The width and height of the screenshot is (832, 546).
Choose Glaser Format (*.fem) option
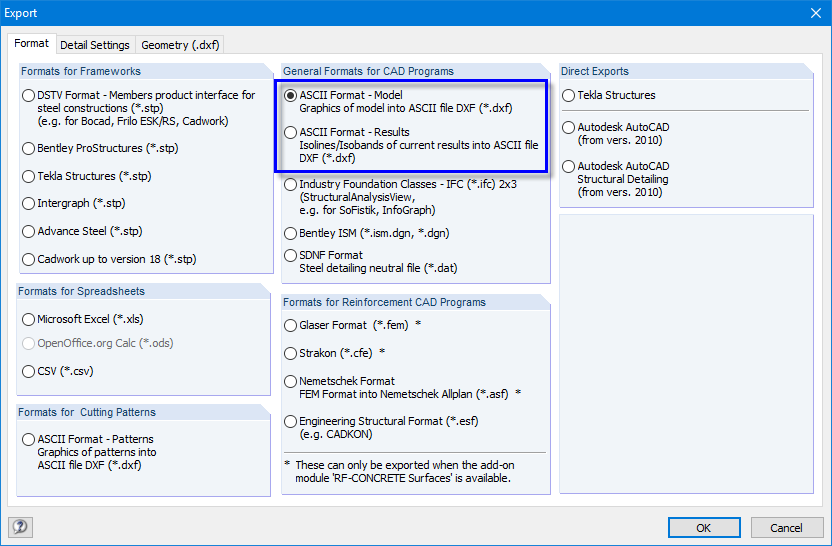pos(290,325)
